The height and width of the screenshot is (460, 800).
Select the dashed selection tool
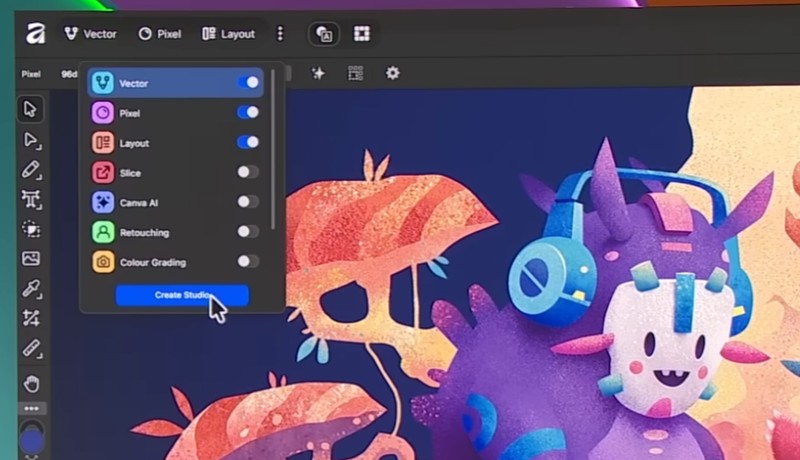pos(31,229)
